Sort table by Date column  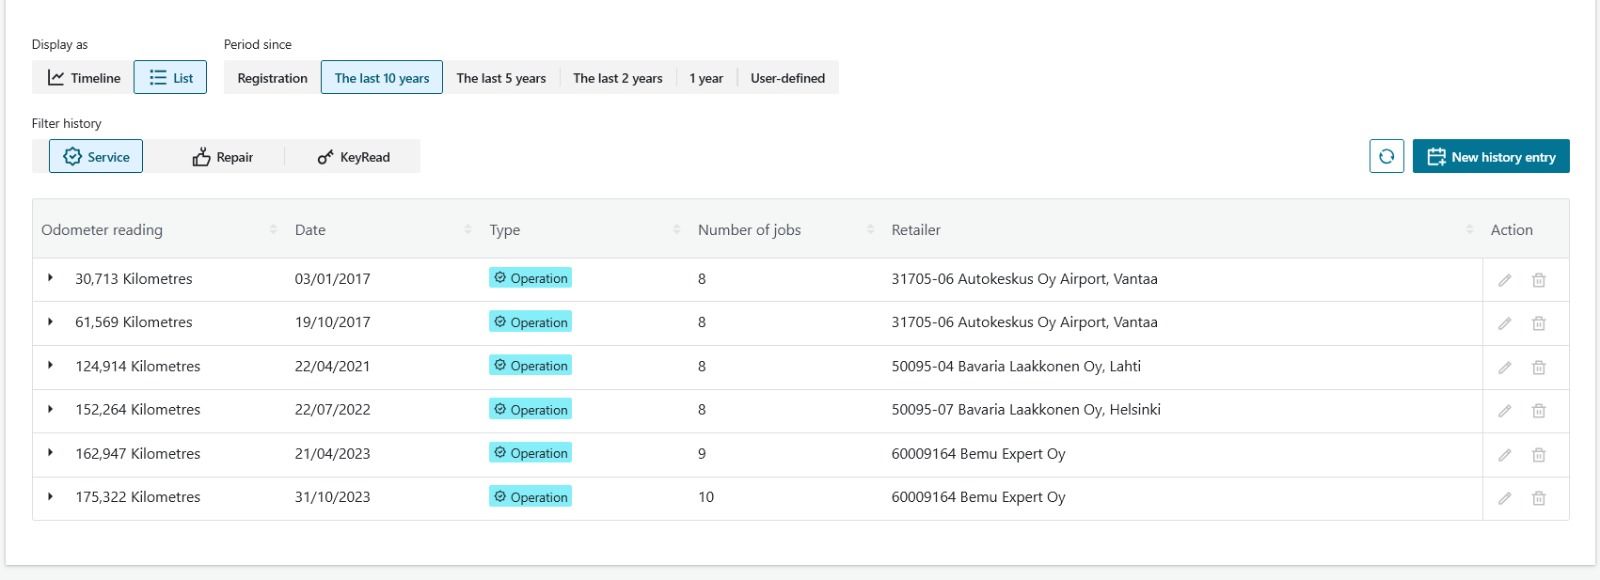click(x=310, y=229)
